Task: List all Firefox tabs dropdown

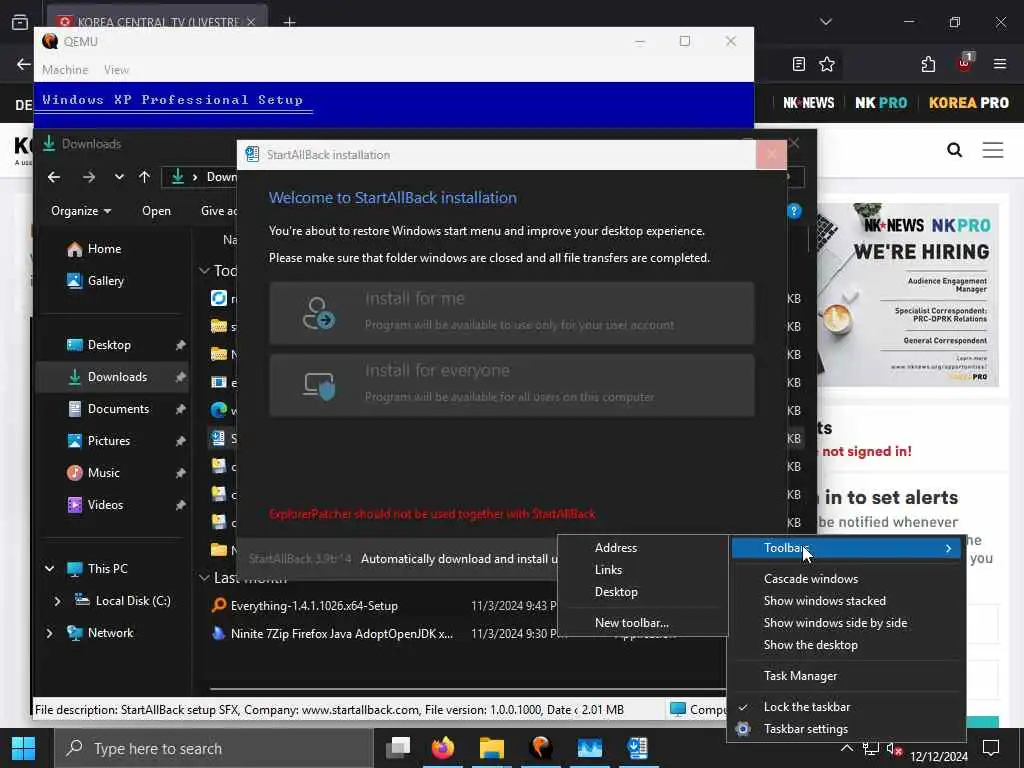Action: (x=826, y=22)
